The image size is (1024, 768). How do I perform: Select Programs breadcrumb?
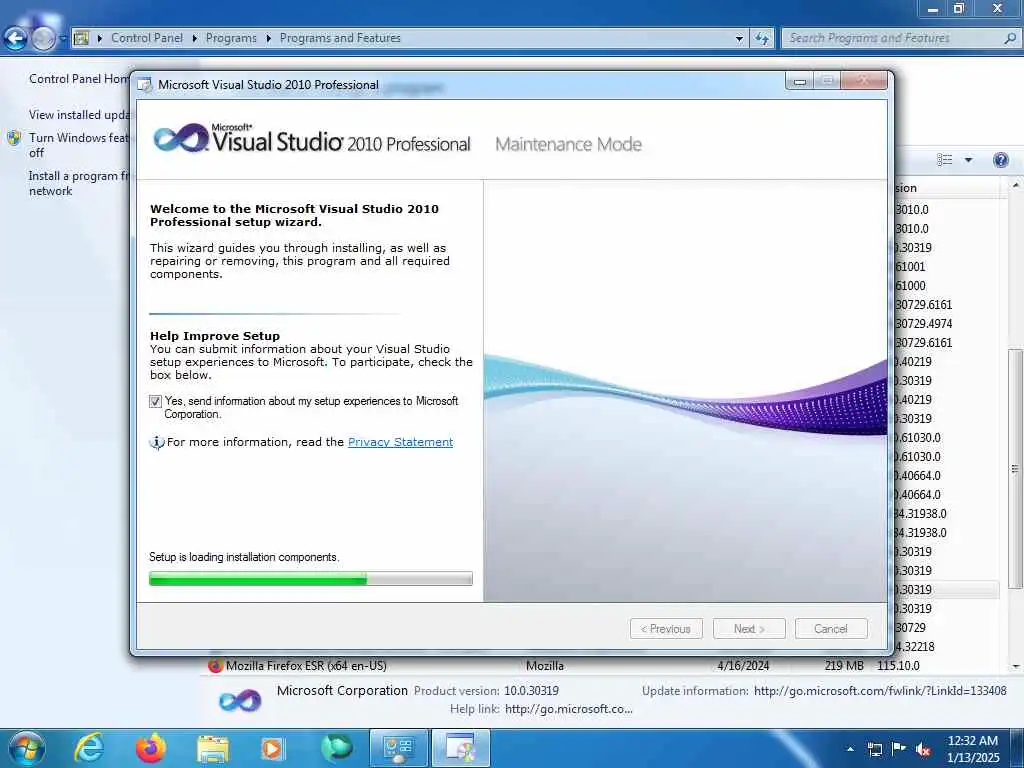[x=231, y=38]
